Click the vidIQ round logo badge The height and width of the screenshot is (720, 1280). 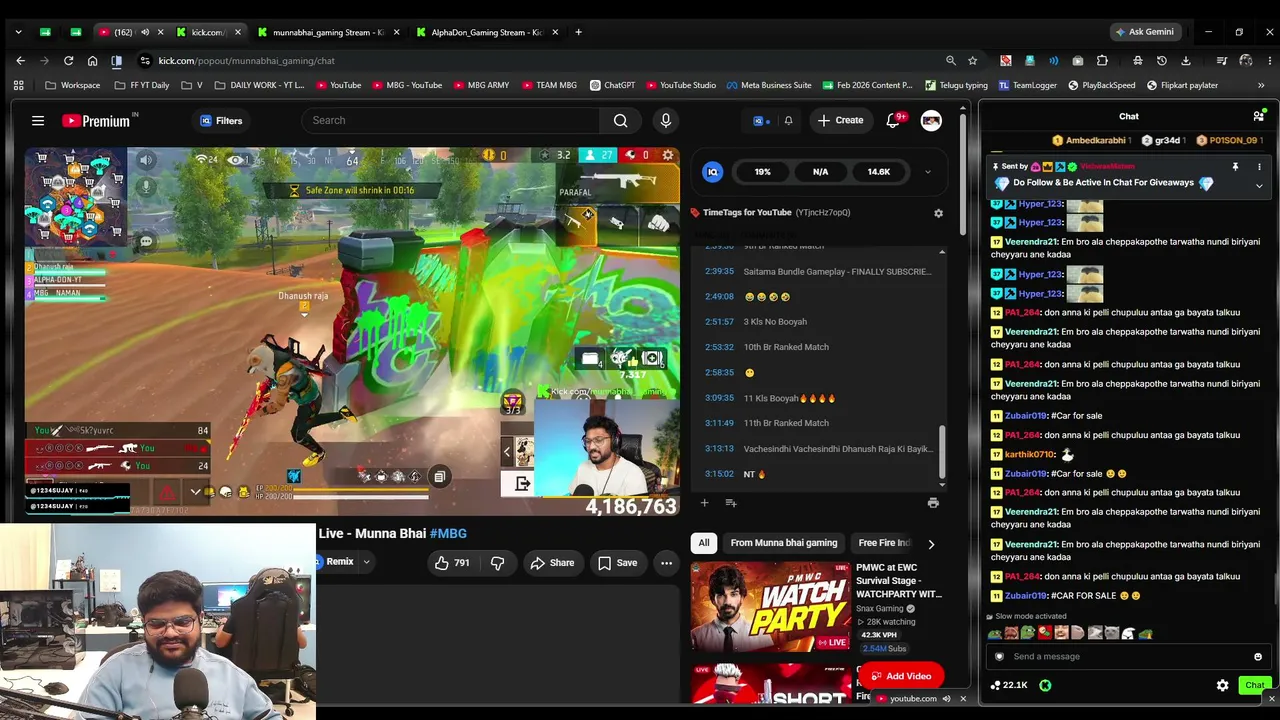[x=712, y=172]
